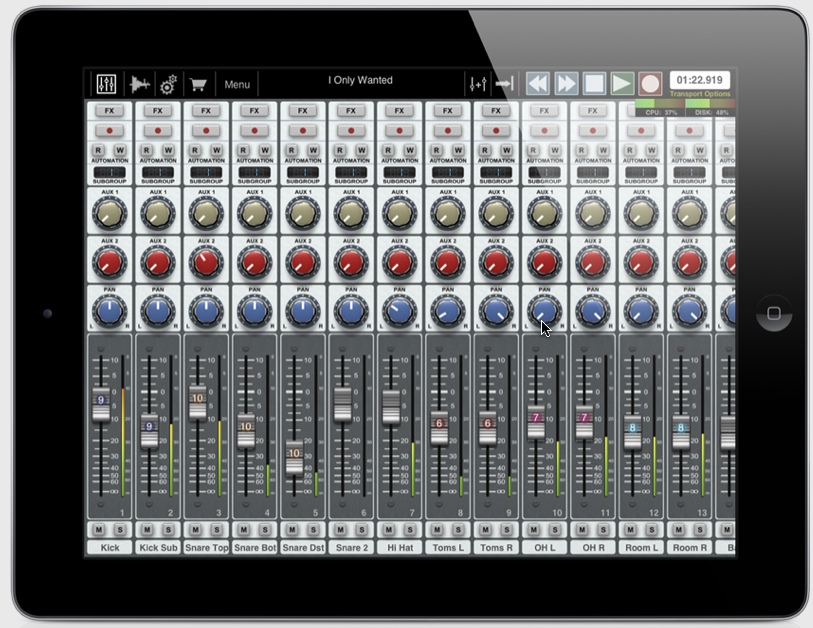Click the Pan knob on OH L channel

tap(544, 311)
